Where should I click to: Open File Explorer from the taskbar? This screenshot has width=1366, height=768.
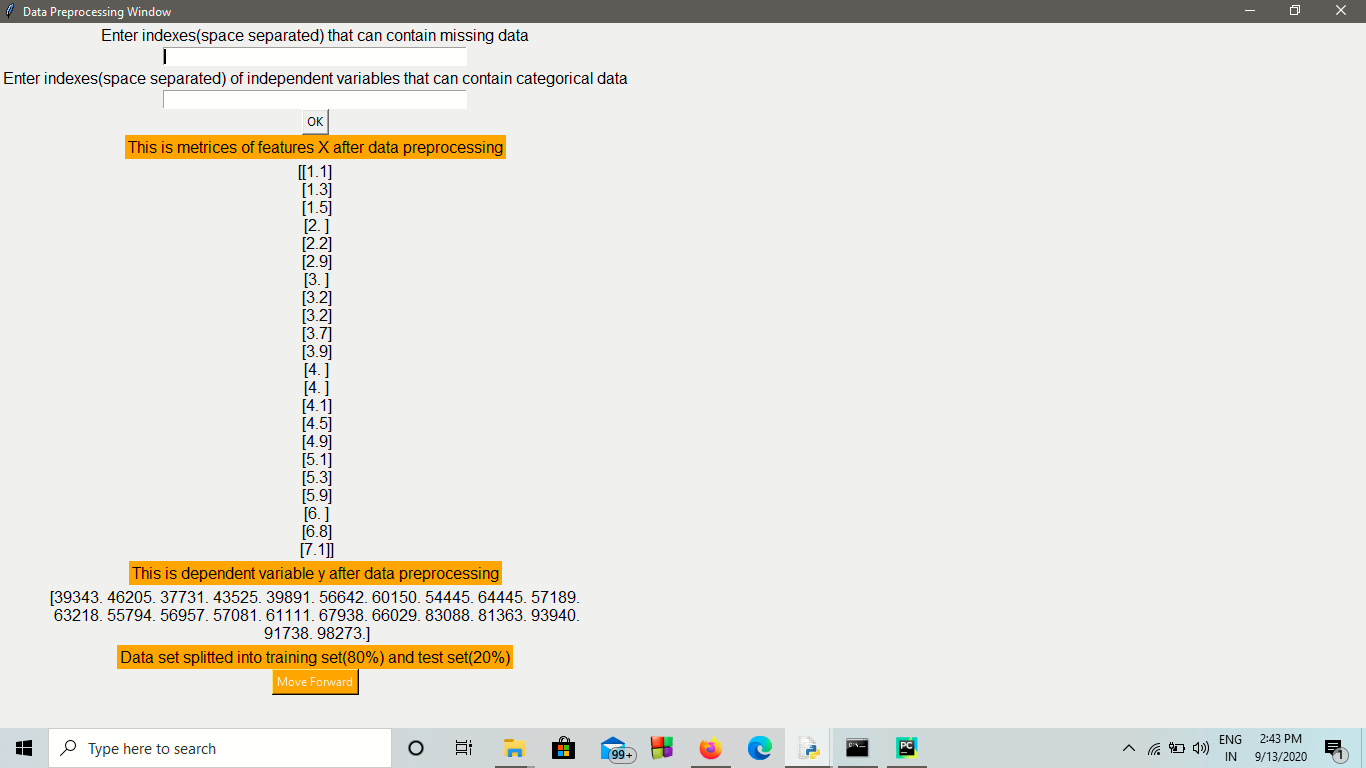click(514, 748)
